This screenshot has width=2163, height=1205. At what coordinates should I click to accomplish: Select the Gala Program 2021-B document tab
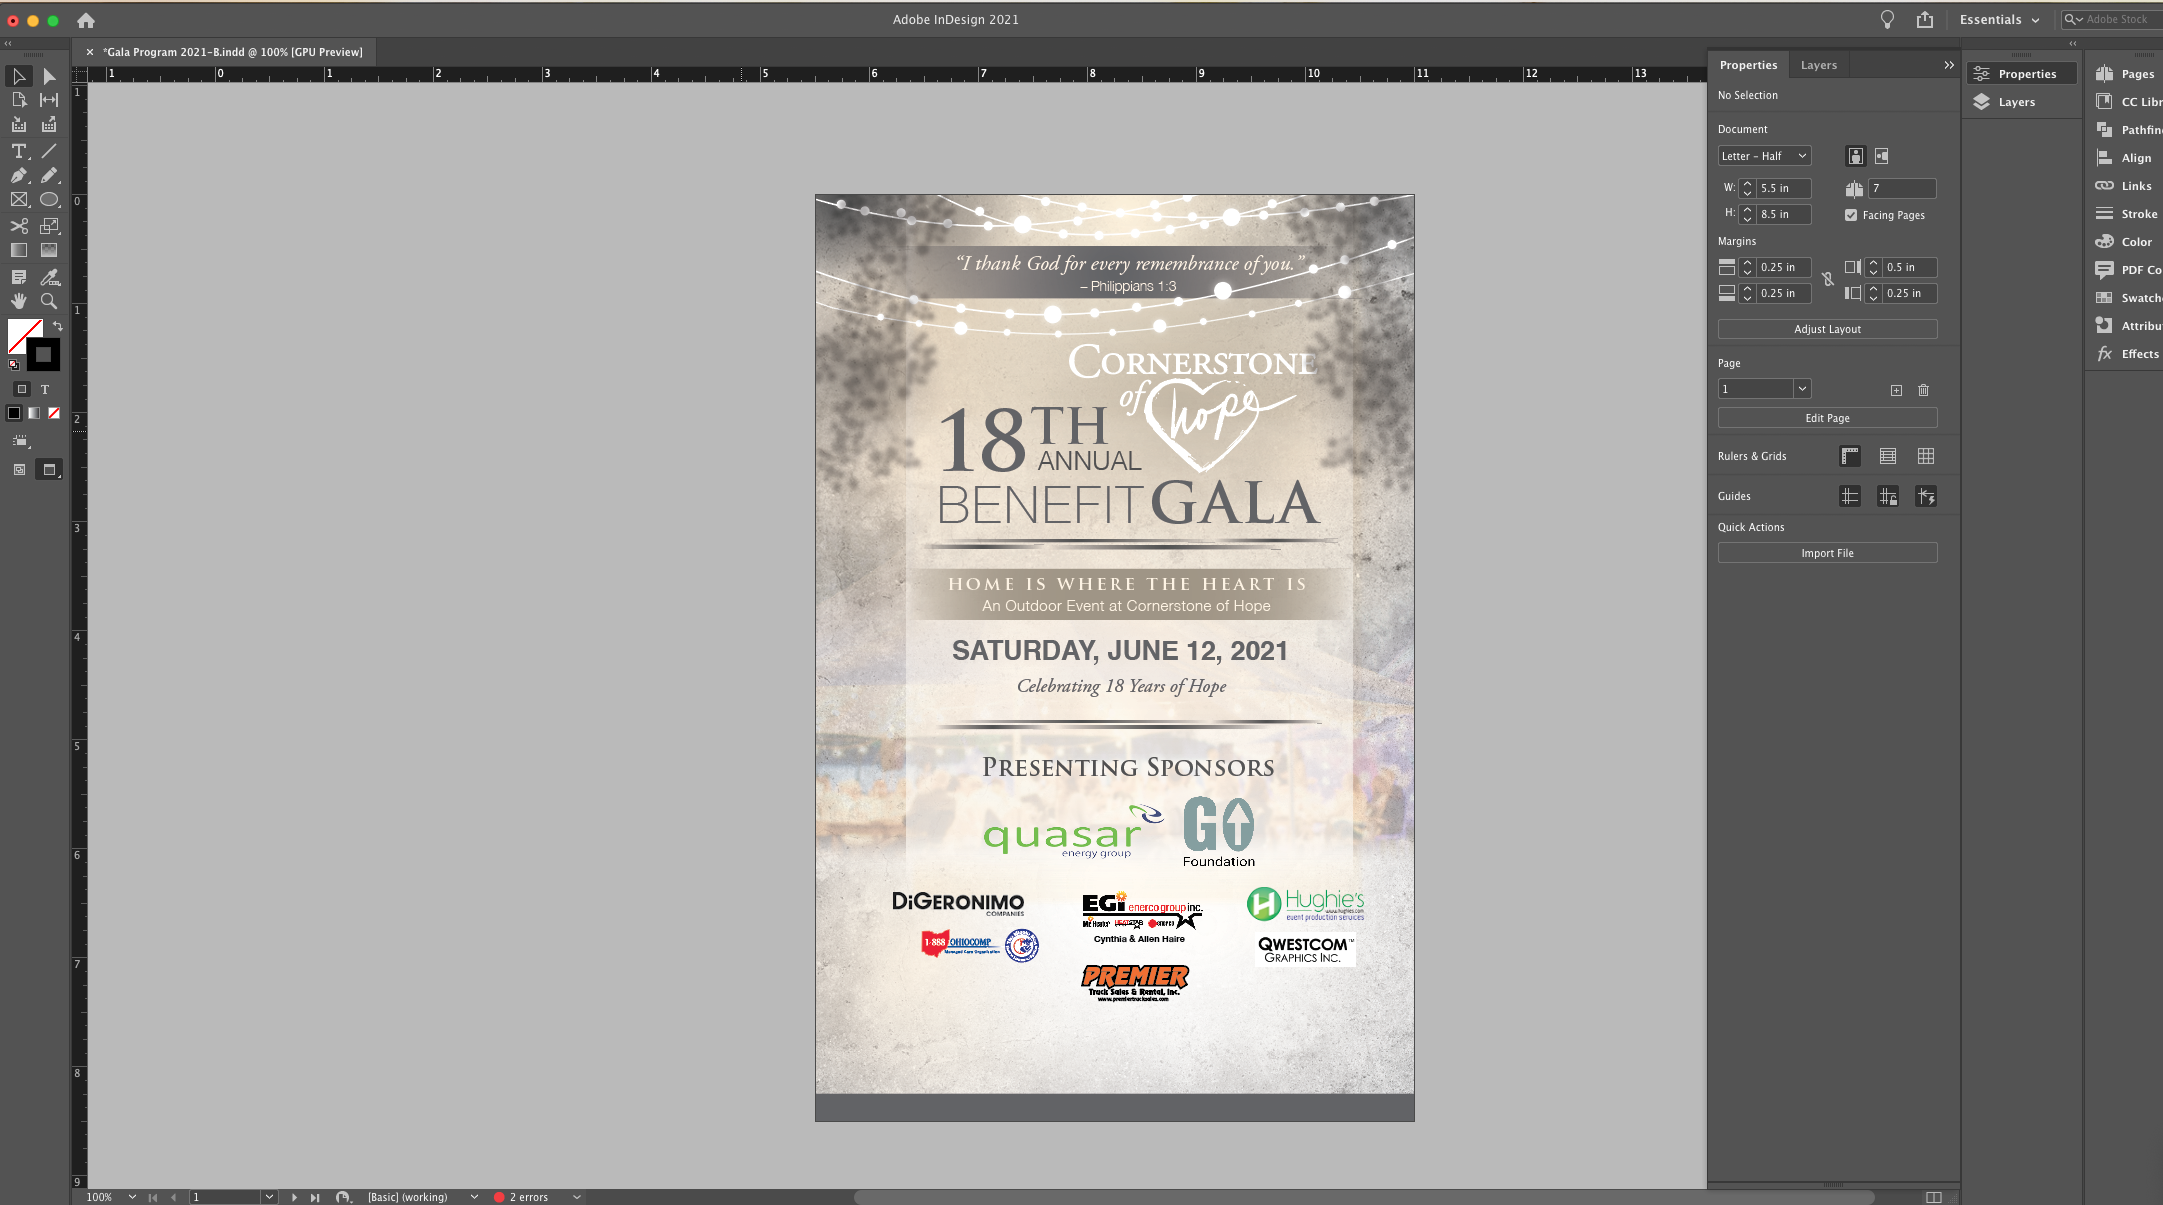[230, 52]
